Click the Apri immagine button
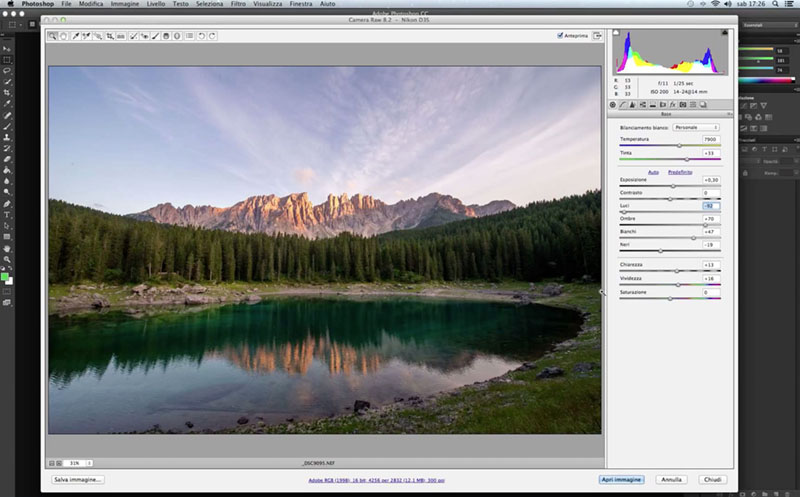 tap(621, 480)
